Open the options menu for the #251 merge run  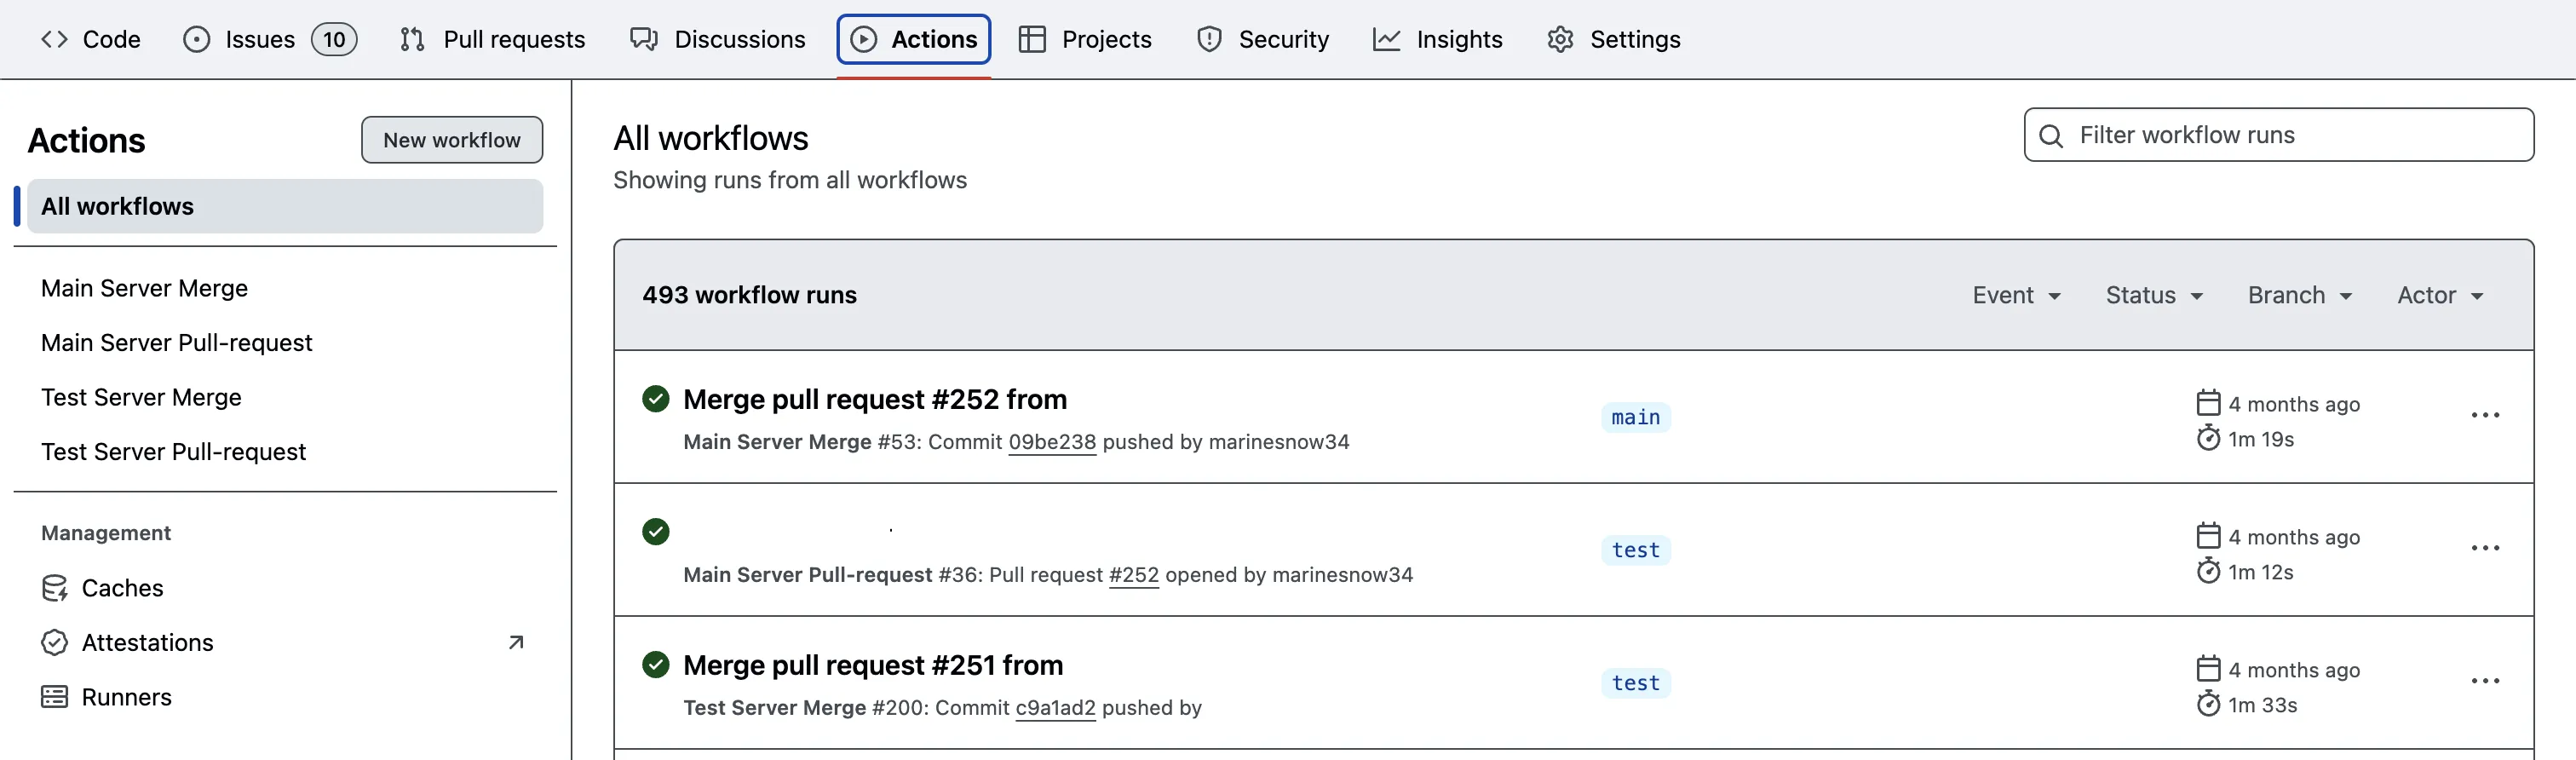(2486, 680)
